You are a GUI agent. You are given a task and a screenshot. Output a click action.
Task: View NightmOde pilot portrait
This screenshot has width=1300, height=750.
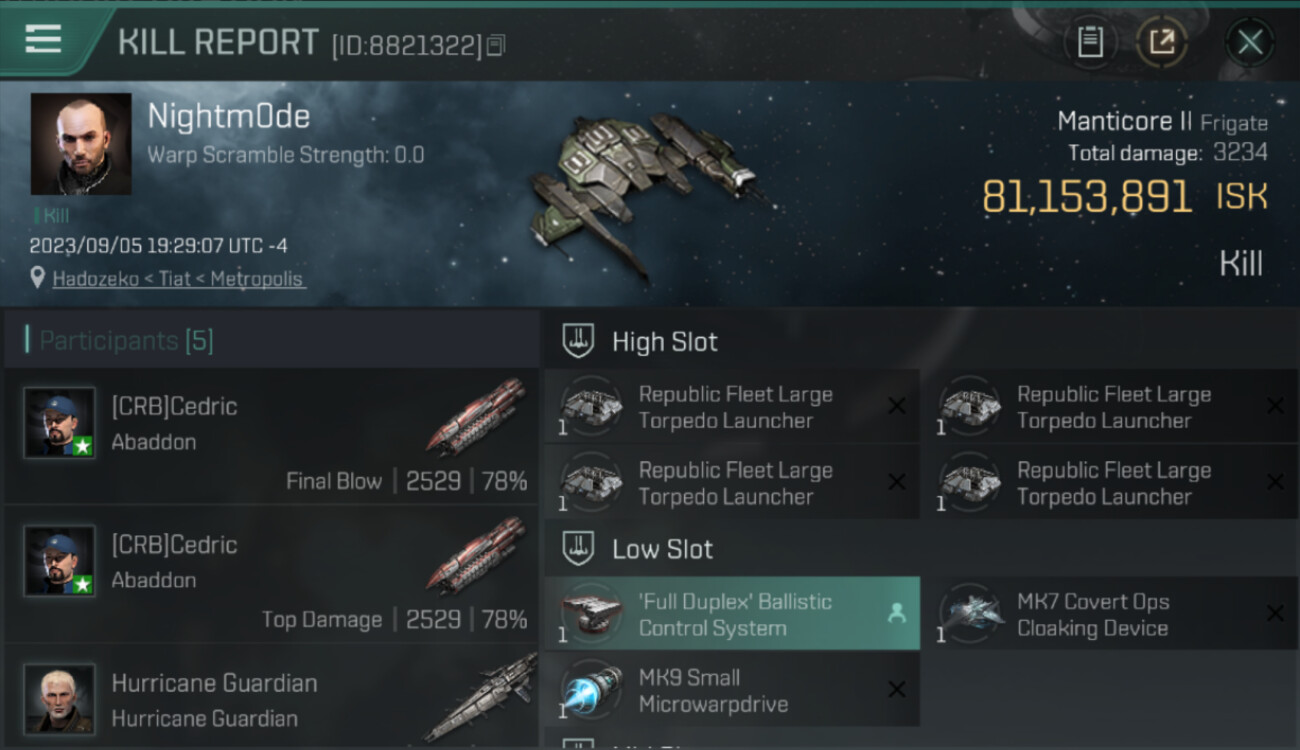click(81, 144)
